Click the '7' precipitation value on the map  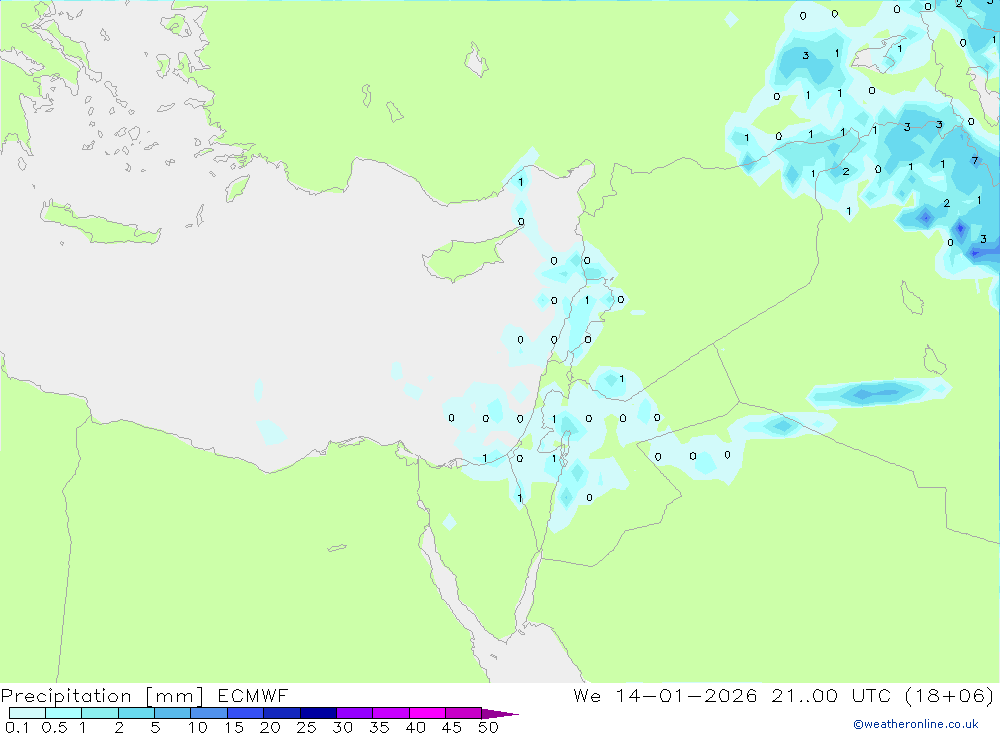pyautogui.click(x=974, y=161)
